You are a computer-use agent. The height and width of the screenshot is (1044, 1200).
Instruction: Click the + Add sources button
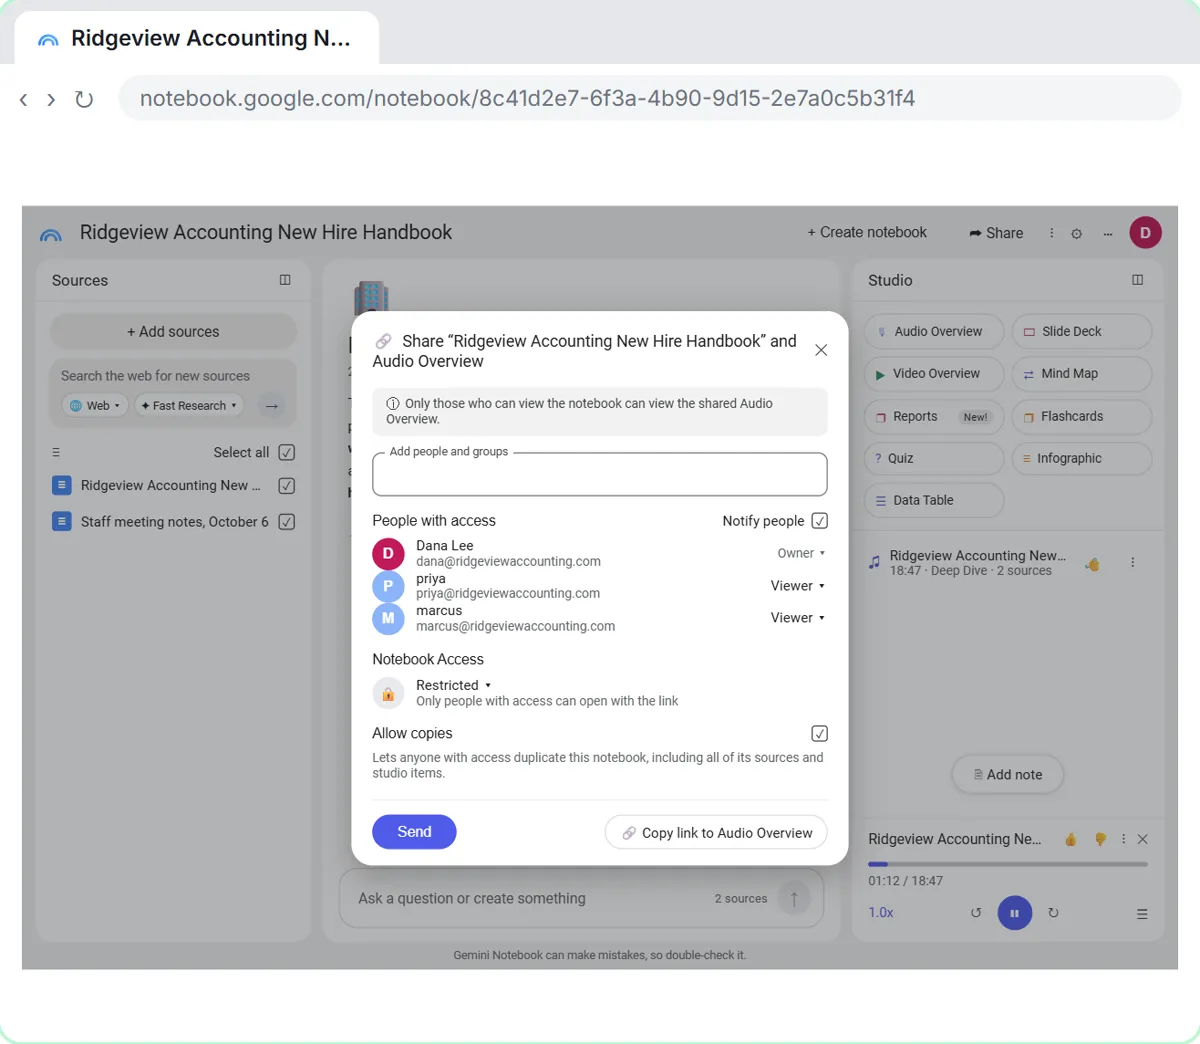click(x=173, y=332)
